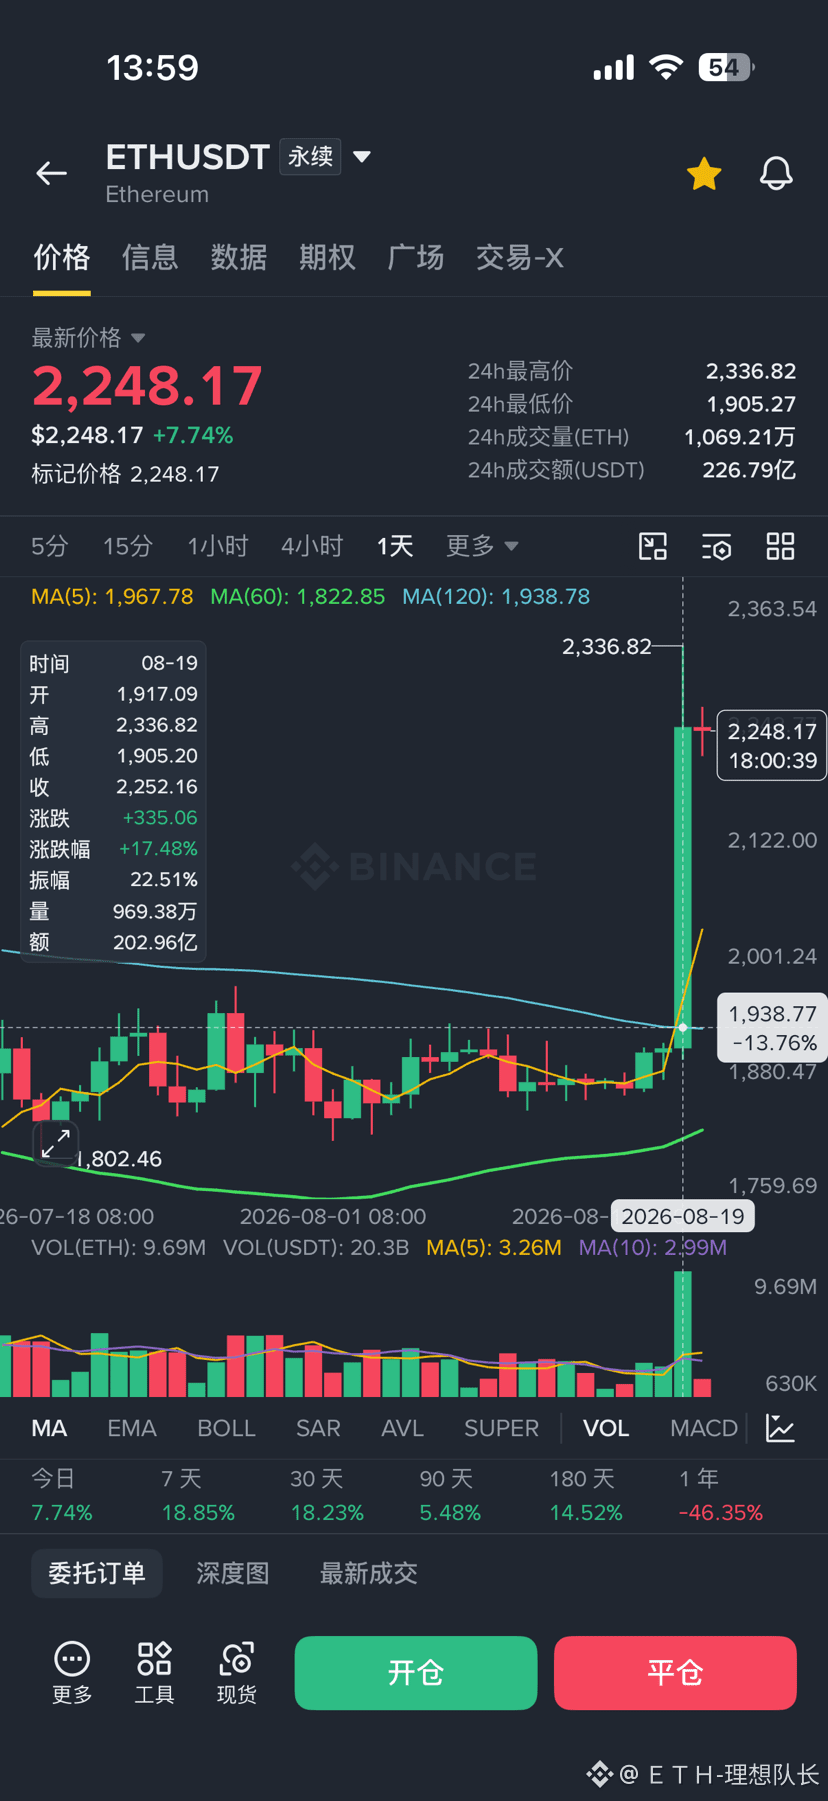Open the 更多 menu icon

72,1672
